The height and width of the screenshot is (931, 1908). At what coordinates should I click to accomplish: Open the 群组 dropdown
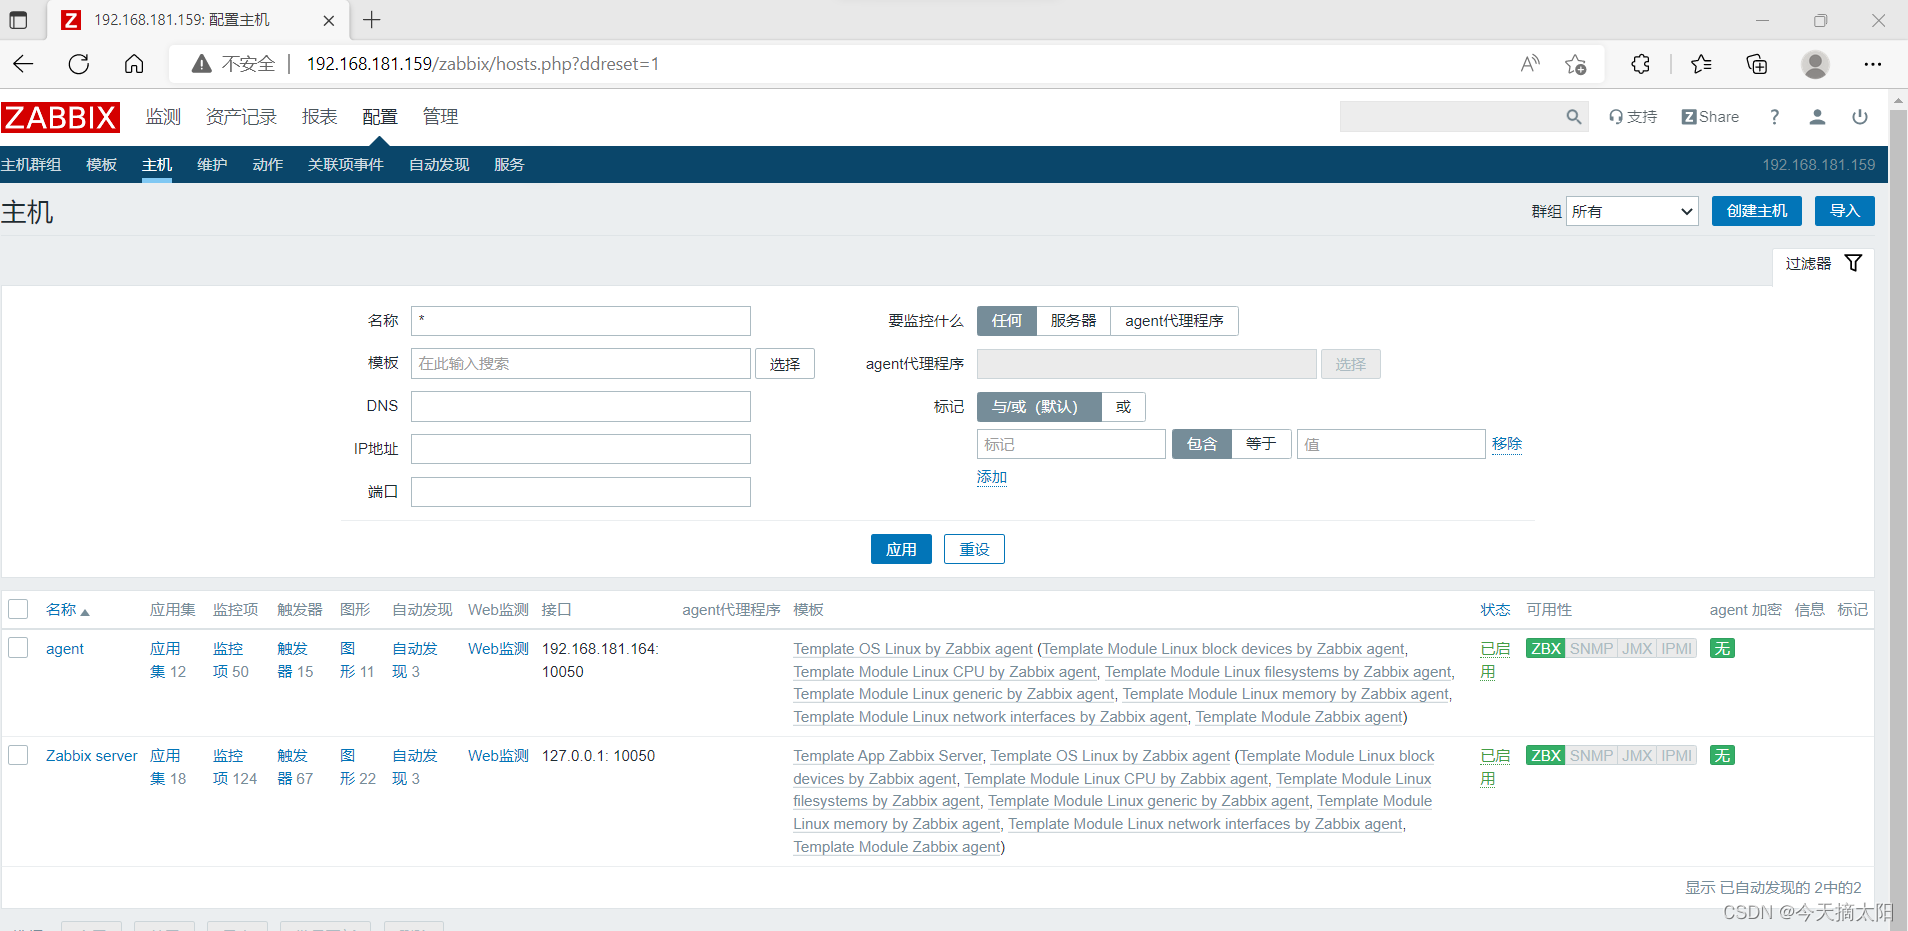(1632, 211)
